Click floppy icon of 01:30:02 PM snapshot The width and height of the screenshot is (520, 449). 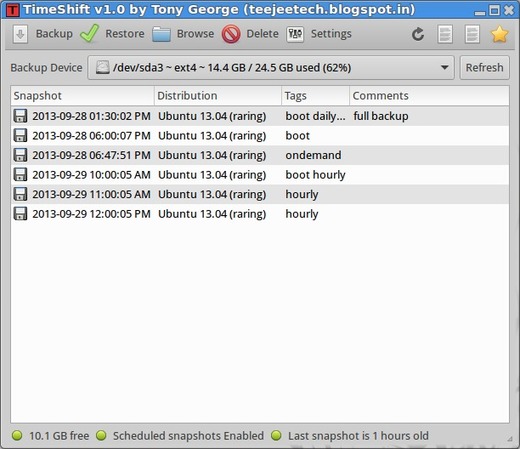pos(20,116)
